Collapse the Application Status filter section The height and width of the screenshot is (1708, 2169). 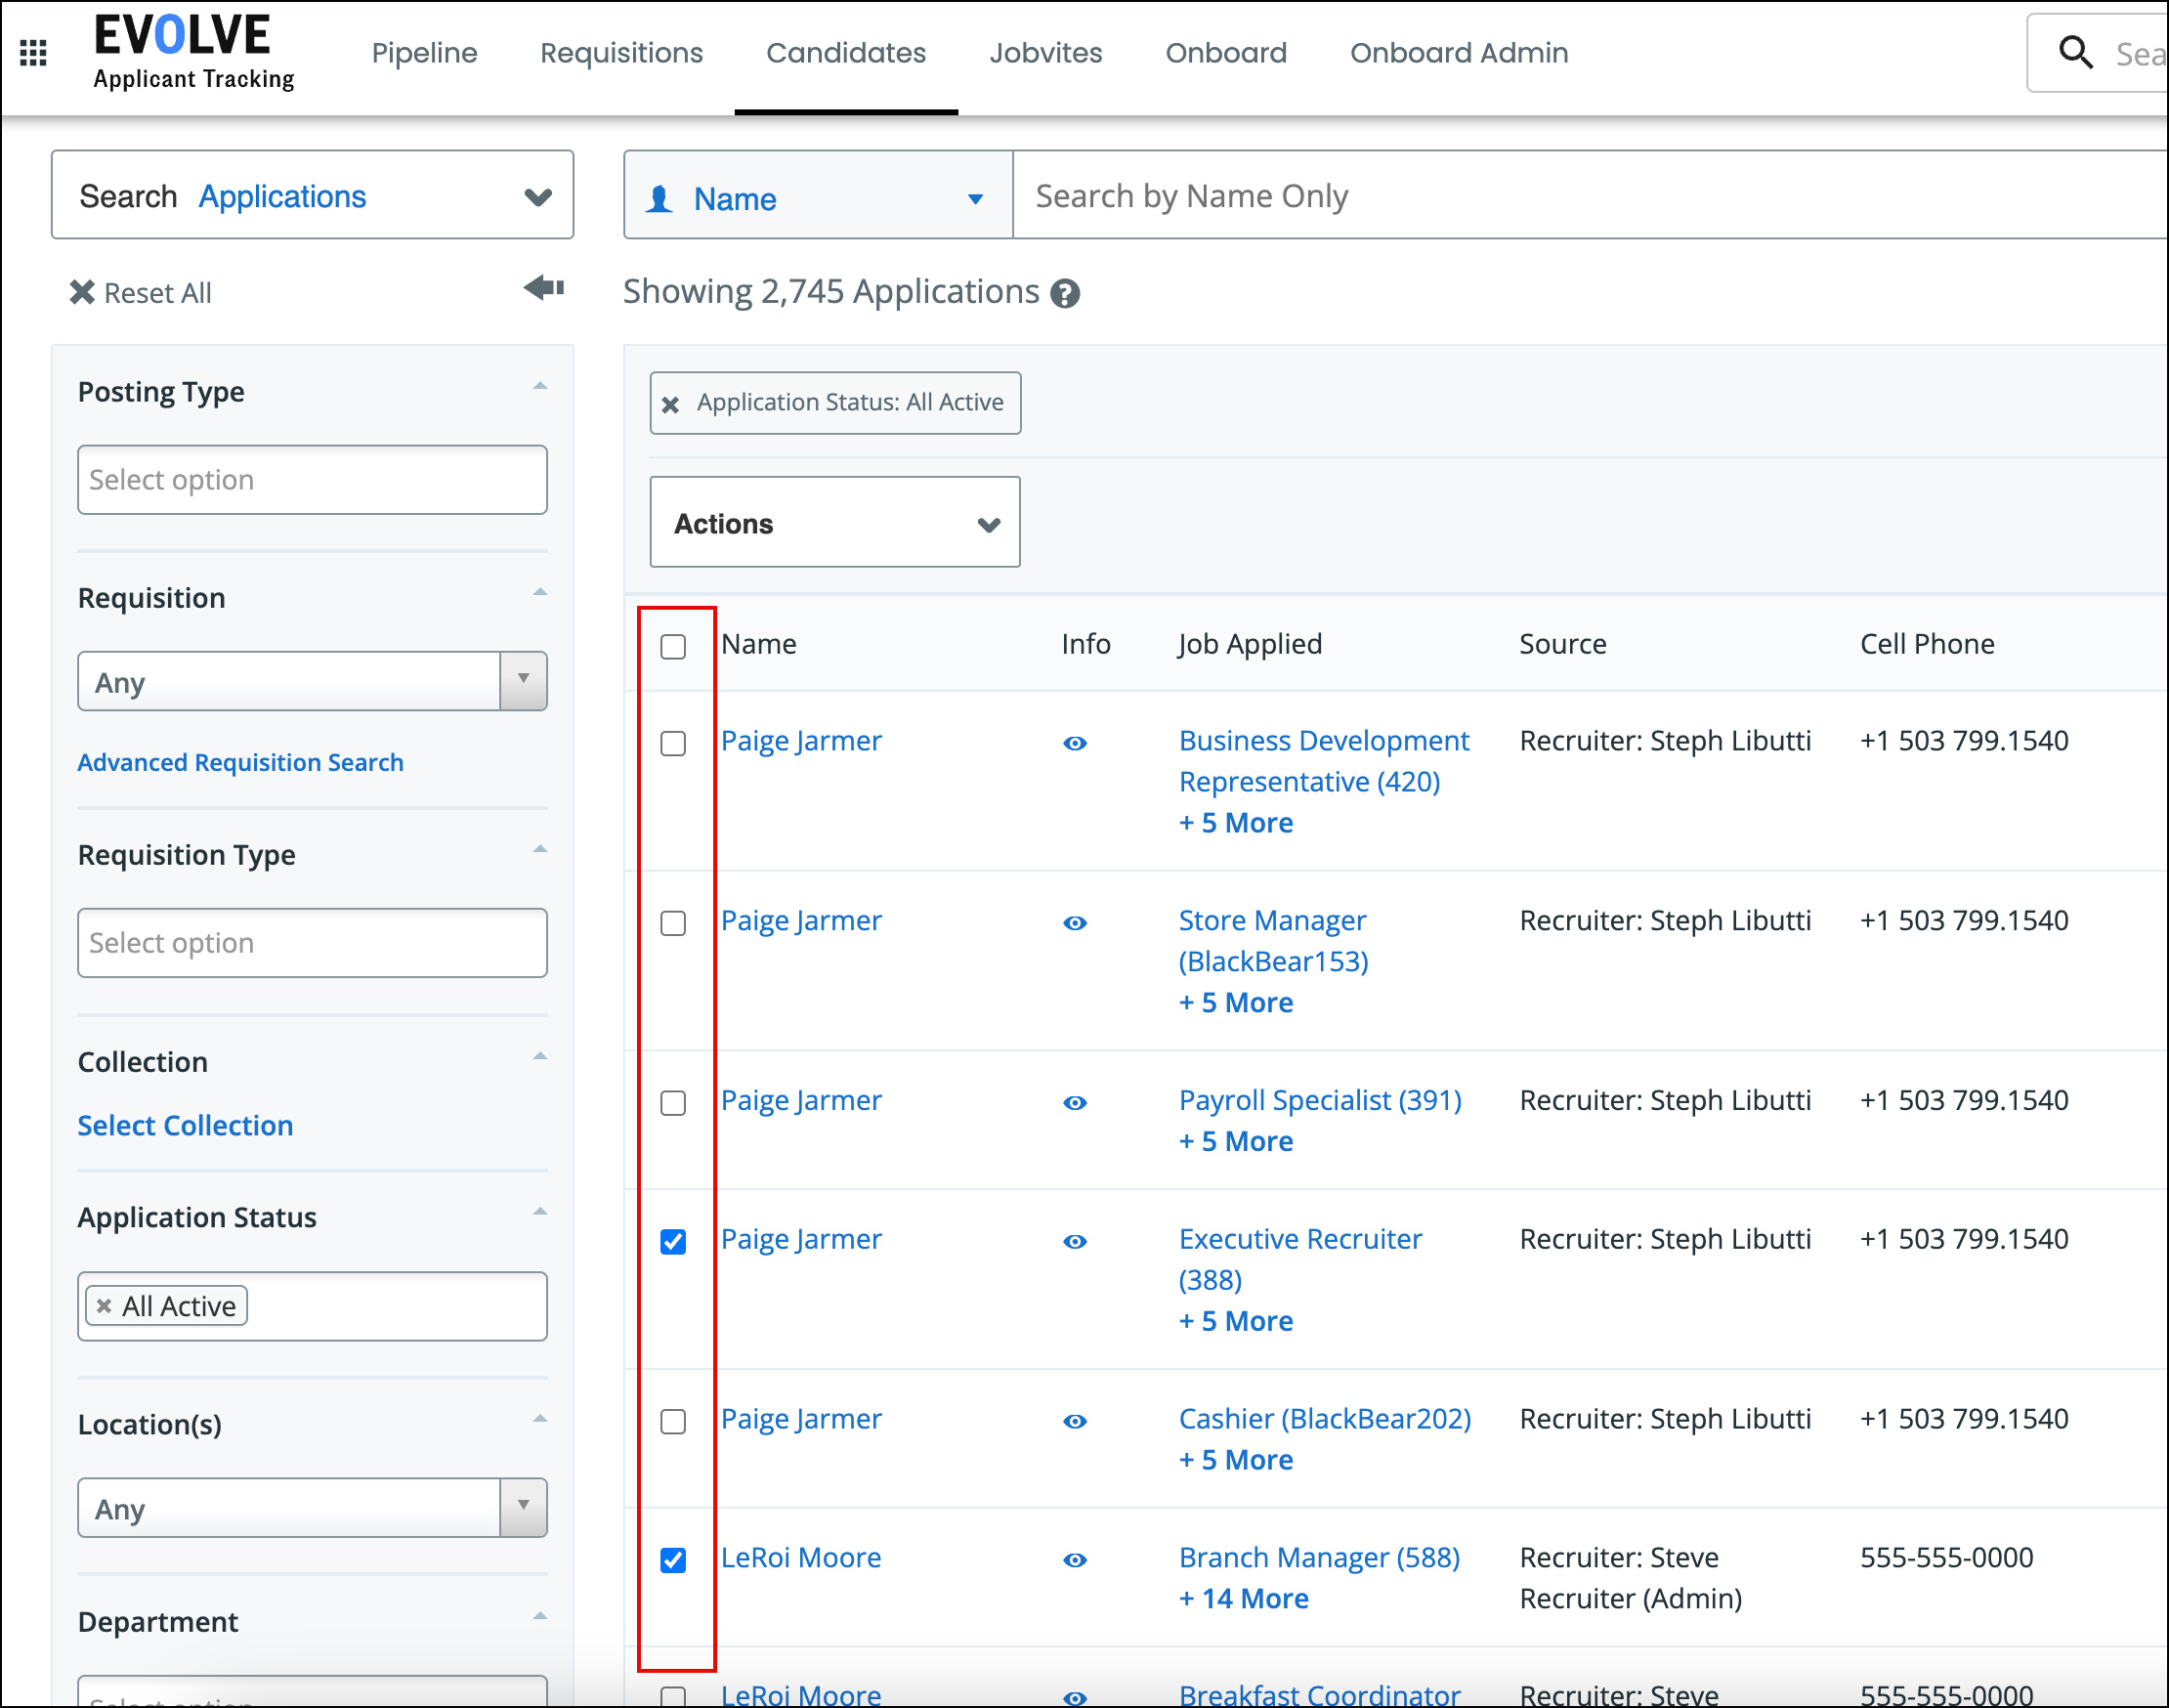coord(540,1211)
